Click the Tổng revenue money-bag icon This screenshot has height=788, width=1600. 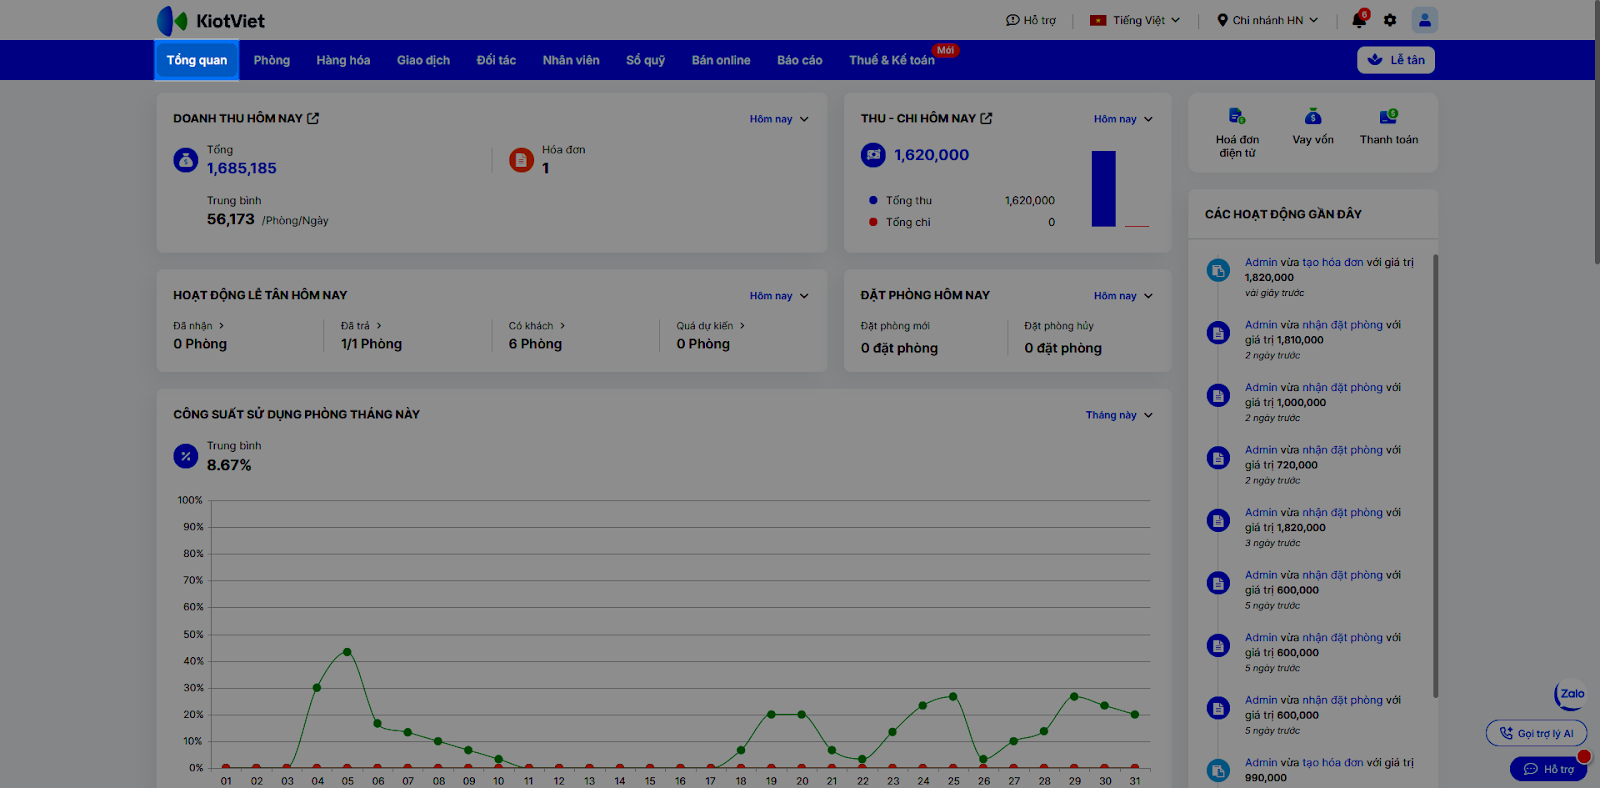(x=186, y=160)
